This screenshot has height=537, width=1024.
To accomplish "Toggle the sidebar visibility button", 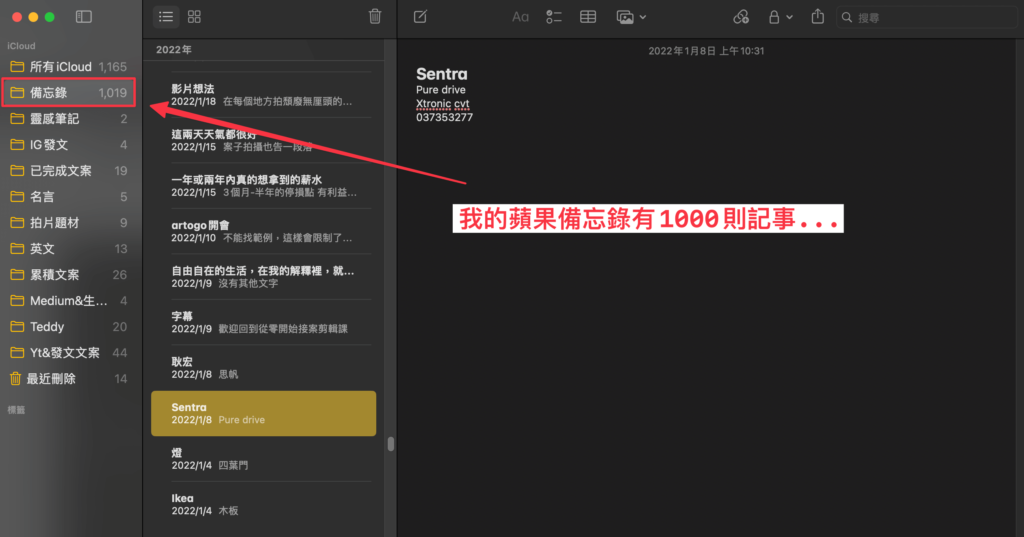I will click(84, 17).
